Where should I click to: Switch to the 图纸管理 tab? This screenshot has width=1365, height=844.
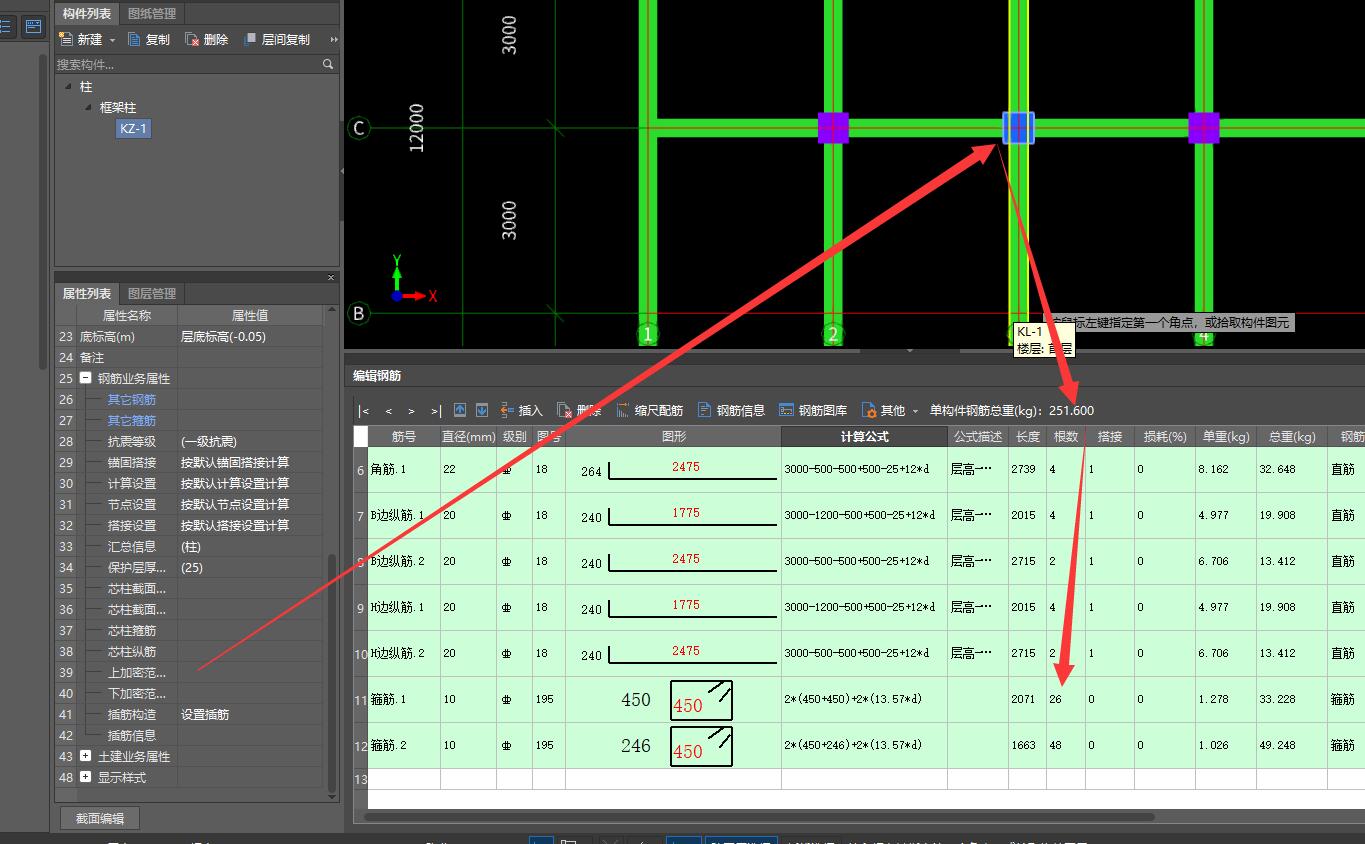click(x=152, y=13)
